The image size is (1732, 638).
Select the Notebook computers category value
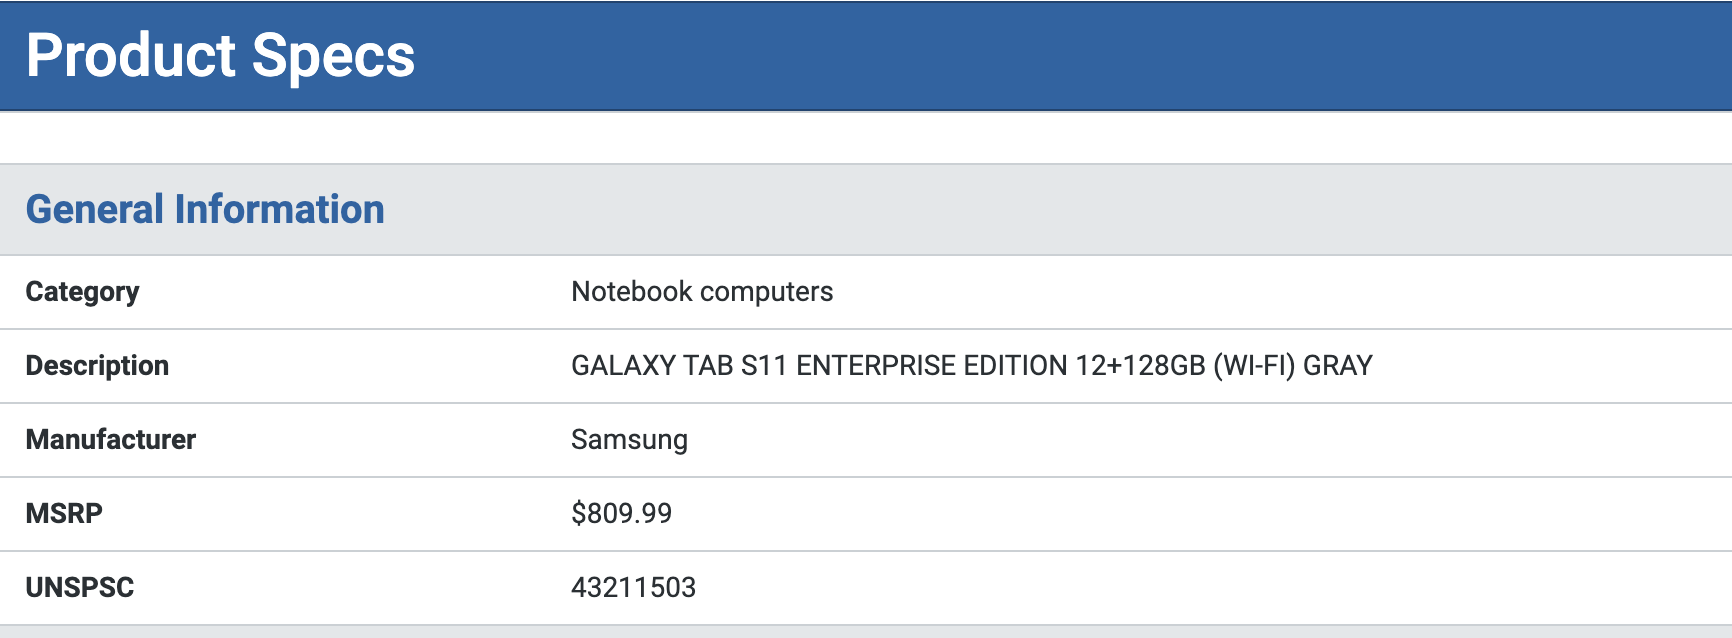click(x=702, y=292)
